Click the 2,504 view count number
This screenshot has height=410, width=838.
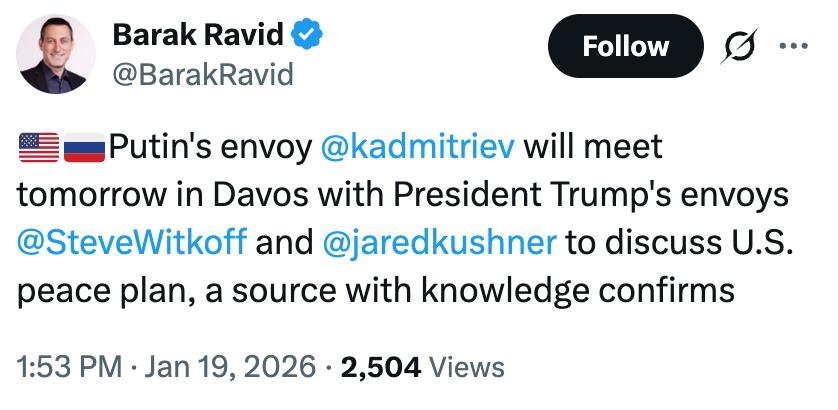[x=382, y=366]
